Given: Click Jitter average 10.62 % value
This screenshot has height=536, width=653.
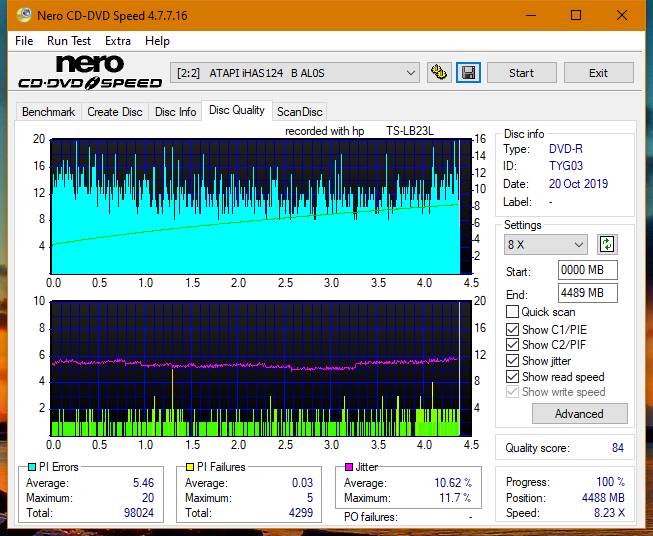Looking at the screenshot, I should pos(453,483).
